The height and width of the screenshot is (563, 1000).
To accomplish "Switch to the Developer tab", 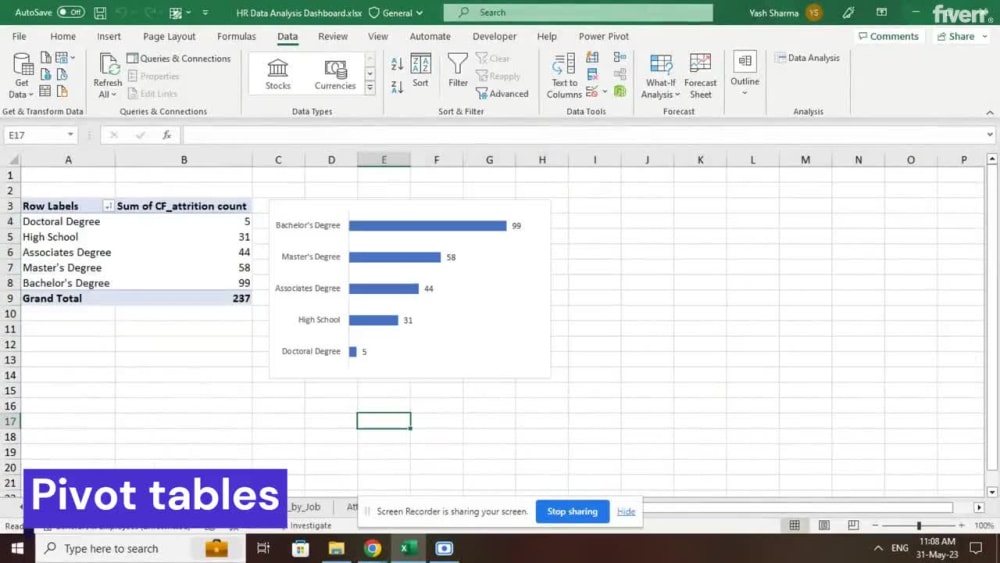I will pyautogui.click(x=494, y=36).
